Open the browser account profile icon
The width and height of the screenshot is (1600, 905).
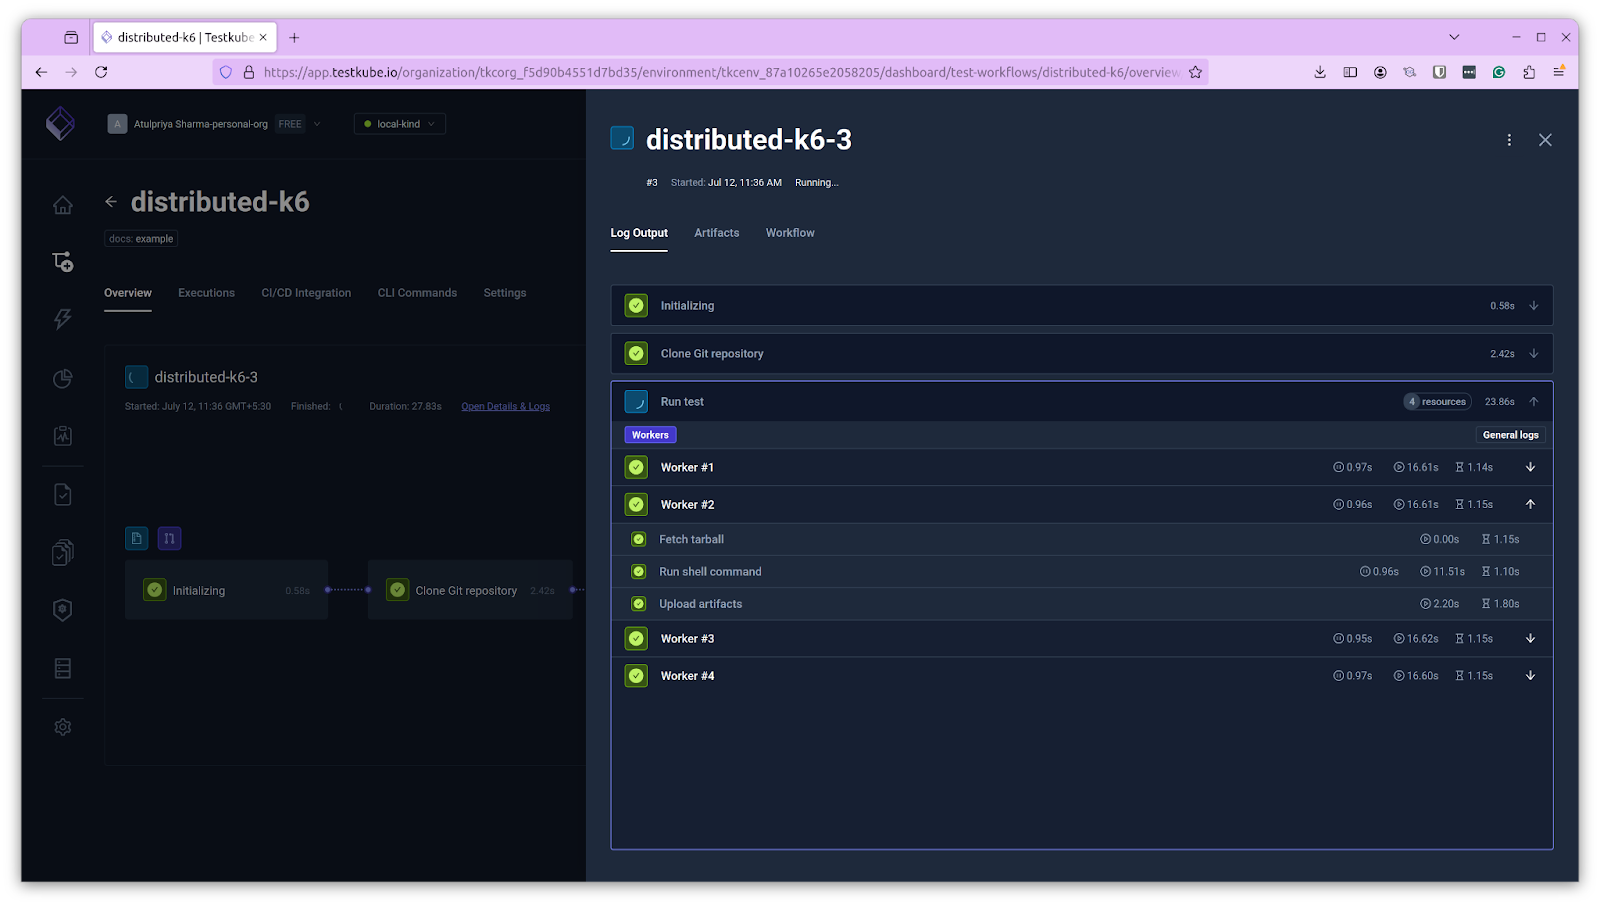tap(1380, 72)
